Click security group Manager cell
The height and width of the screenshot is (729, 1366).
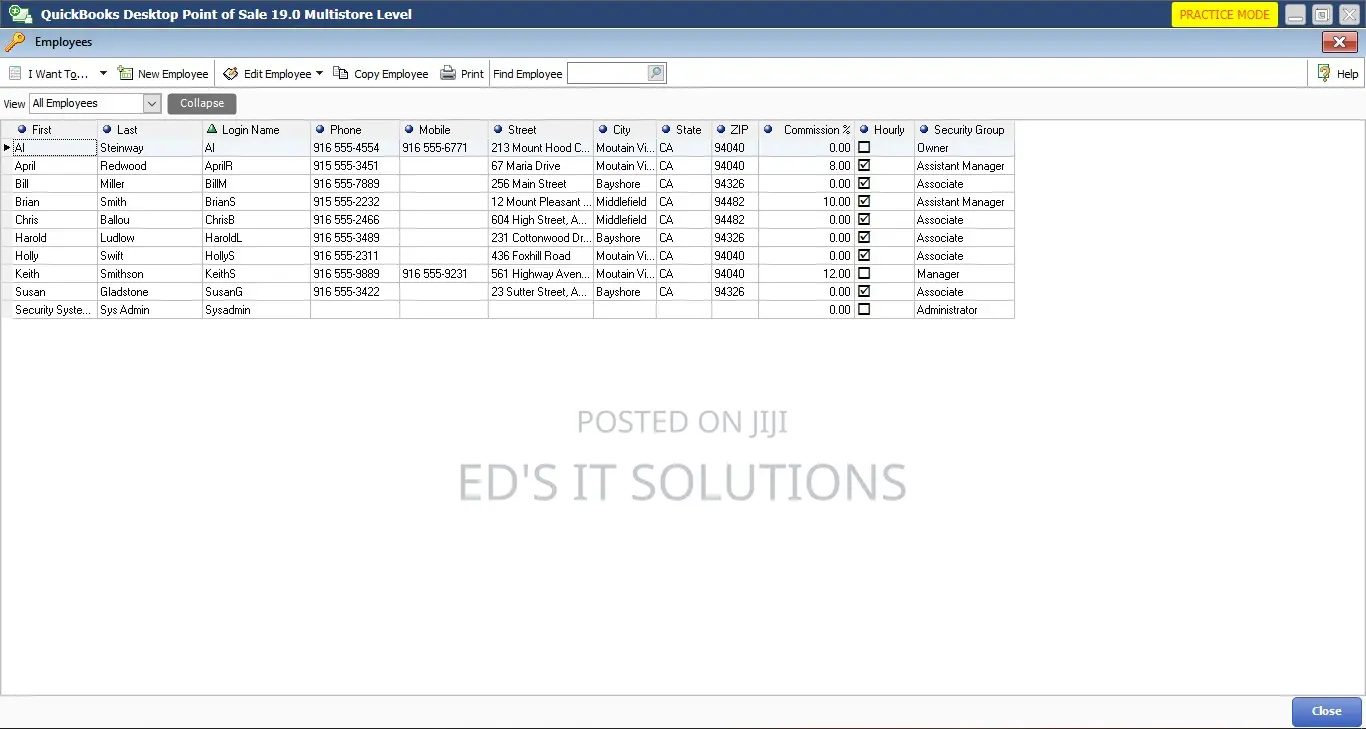coord(964,274)
